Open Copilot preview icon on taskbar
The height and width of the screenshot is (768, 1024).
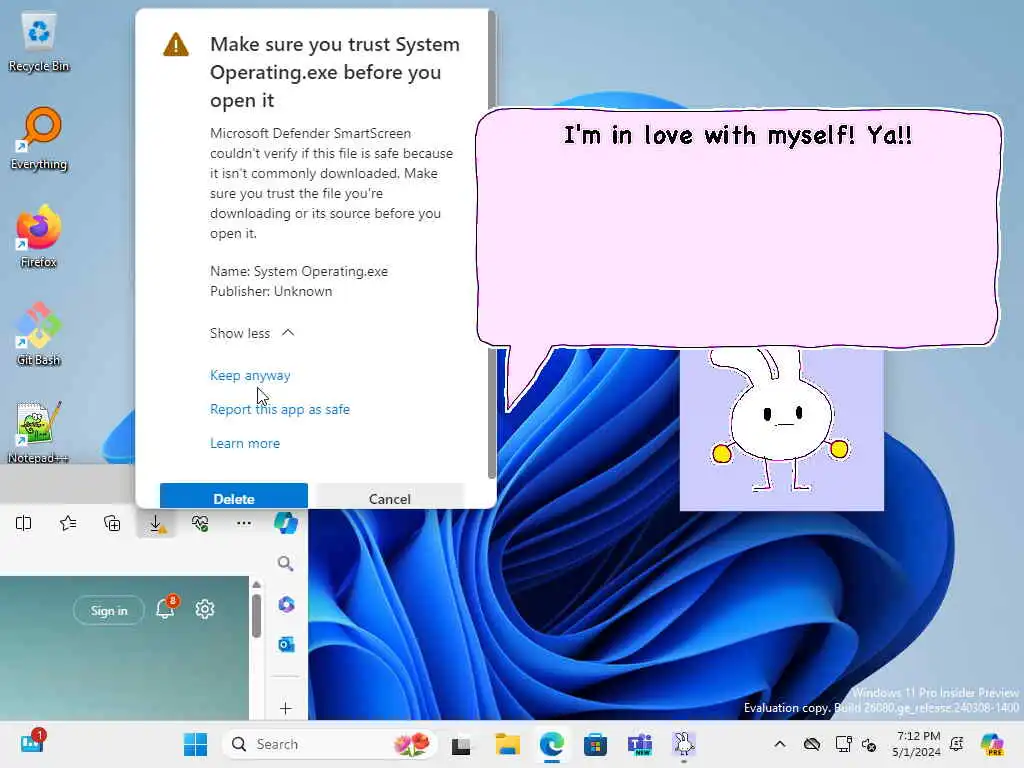[x=992, y=744]
